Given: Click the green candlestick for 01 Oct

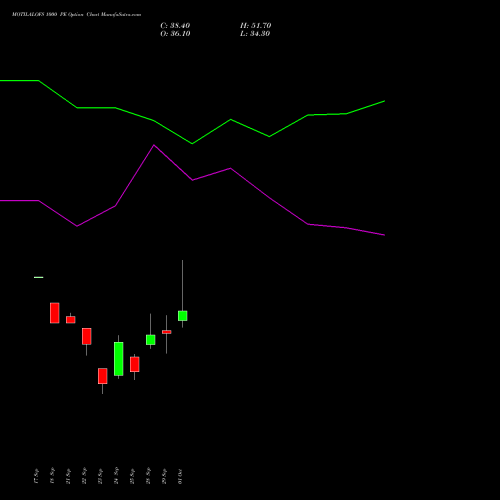Looking at the screenshot, I should pos(183,316).
